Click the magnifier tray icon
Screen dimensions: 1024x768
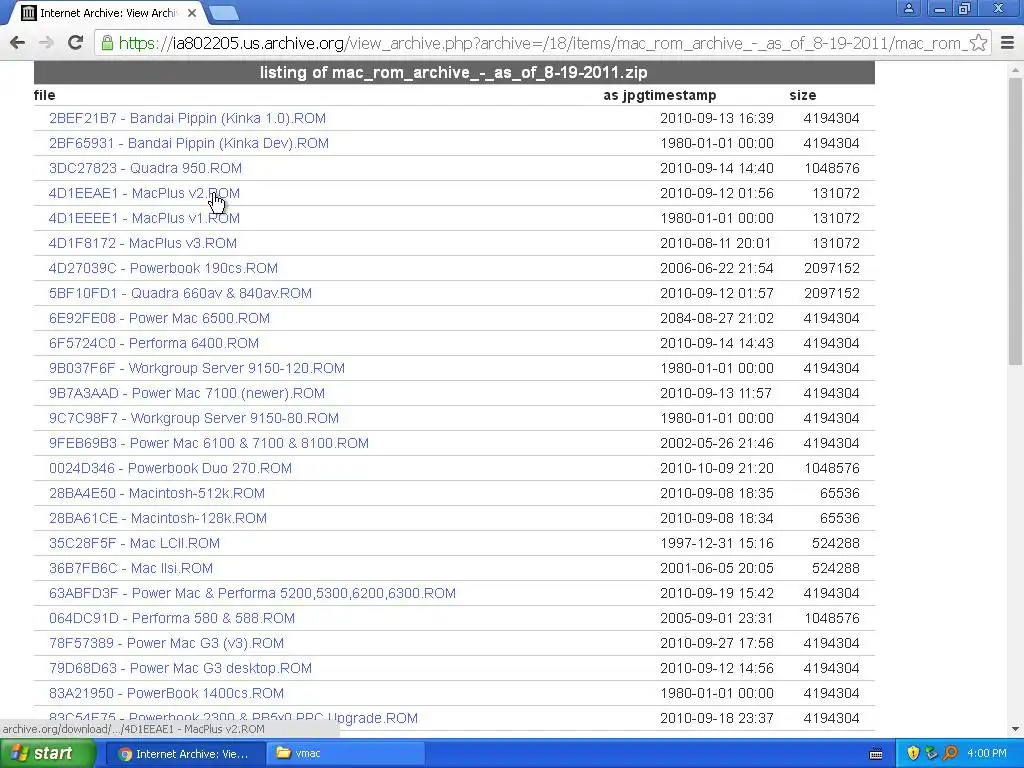tap(951, 754)
